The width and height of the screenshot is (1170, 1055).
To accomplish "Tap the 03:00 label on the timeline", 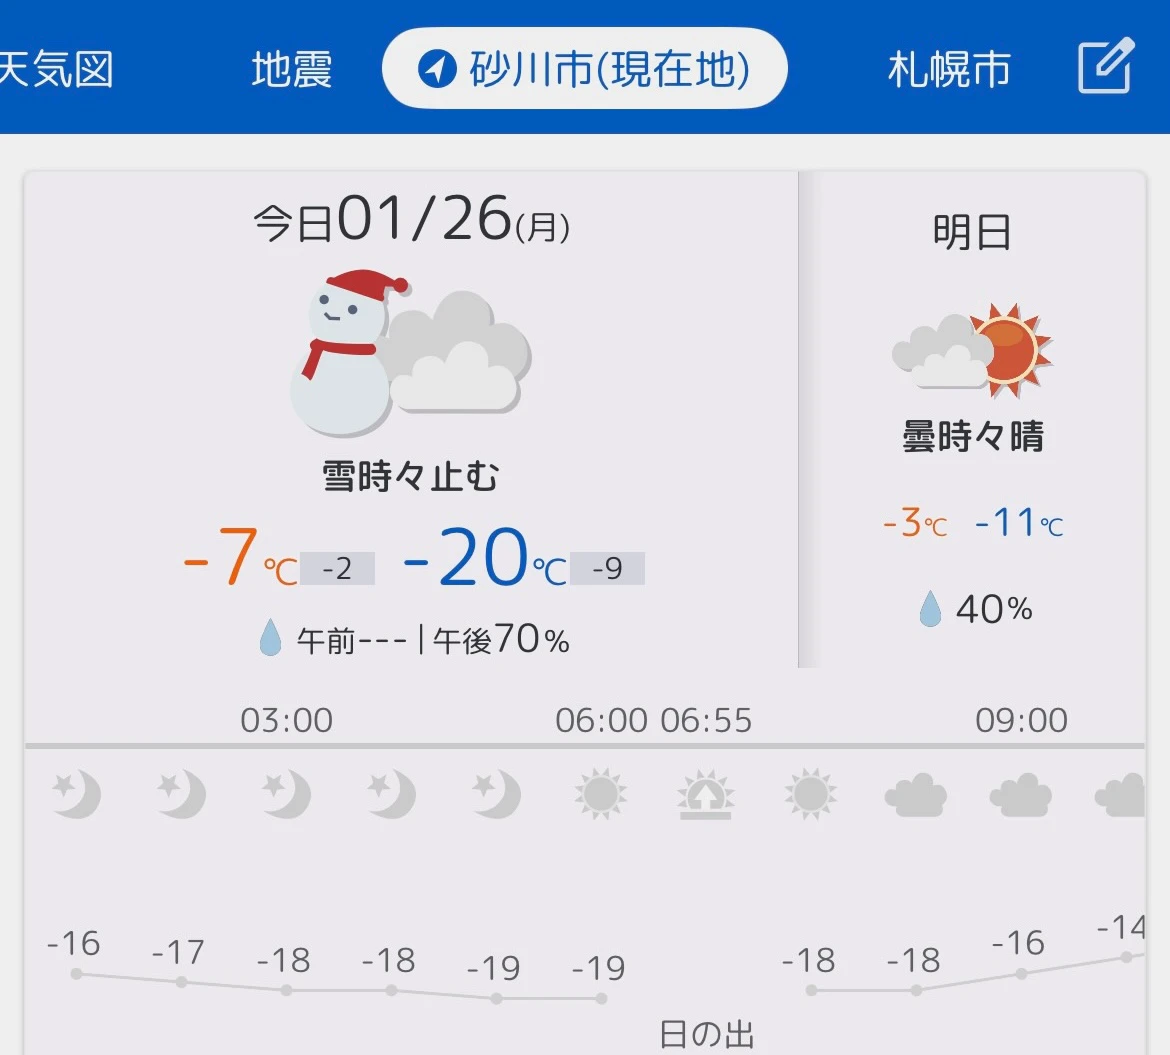I will pyautogui.click(x=287, y=720).
